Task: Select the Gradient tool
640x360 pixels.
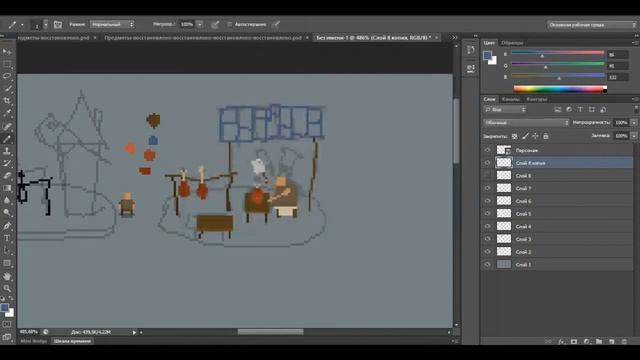Action: pos(7,188)
